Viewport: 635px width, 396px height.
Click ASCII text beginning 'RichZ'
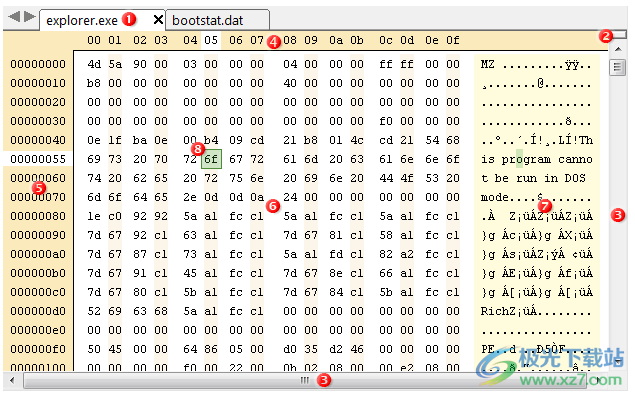(x=536, y=312)
